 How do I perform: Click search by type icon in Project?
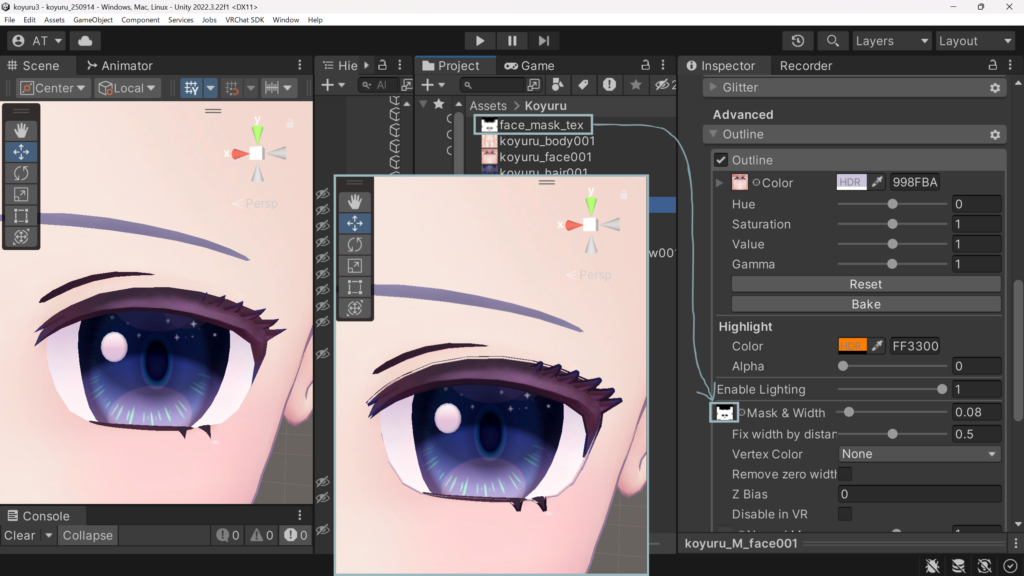click(x=557, y=85)
